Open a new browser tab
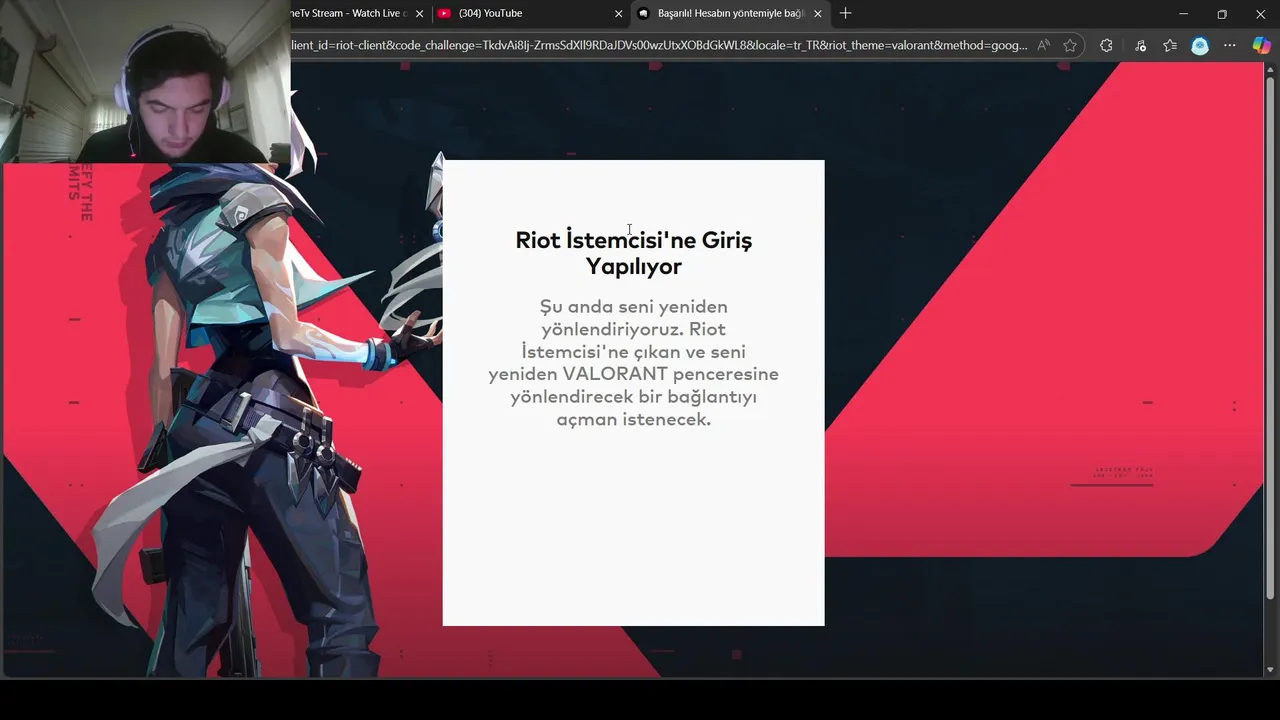The width and height of the screenshot is (1280, 720). [x=846, y=13]
